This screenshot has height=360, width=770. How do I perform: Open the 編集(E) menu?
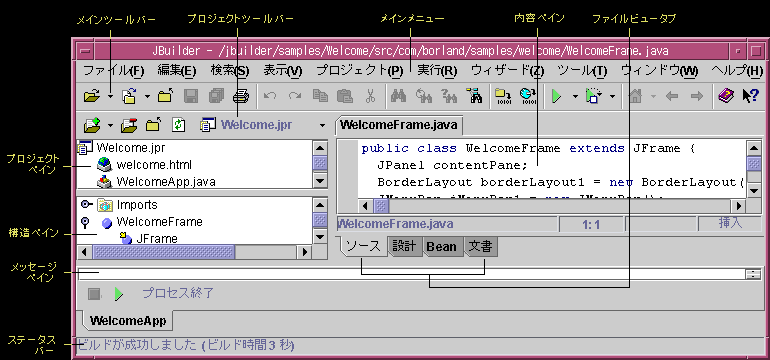coord(177,71)
